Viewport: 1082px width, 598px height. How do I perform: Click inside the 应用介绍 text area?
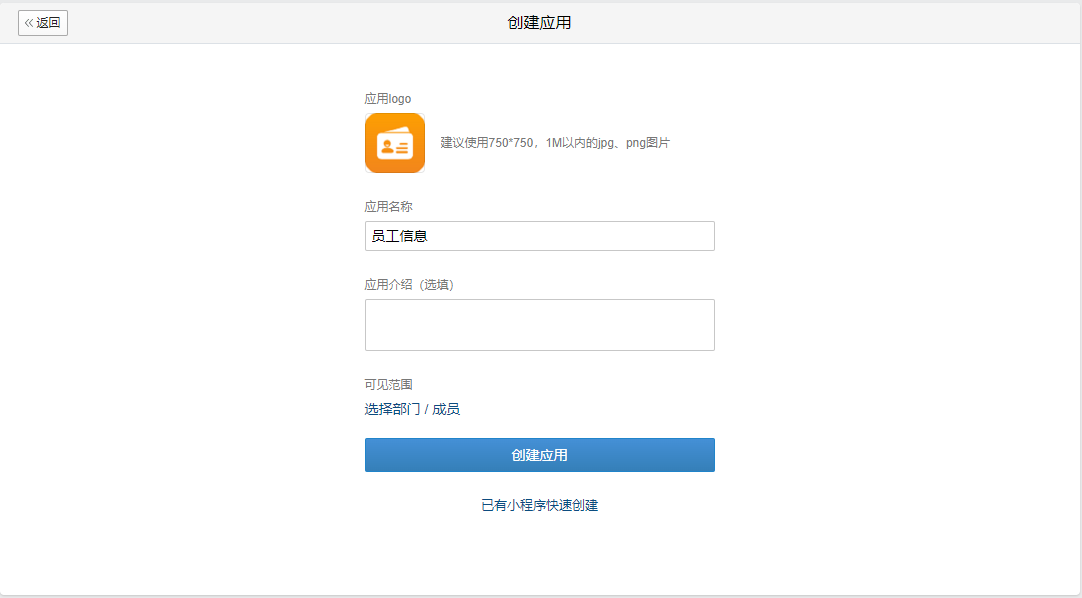[x=539, y=325]
